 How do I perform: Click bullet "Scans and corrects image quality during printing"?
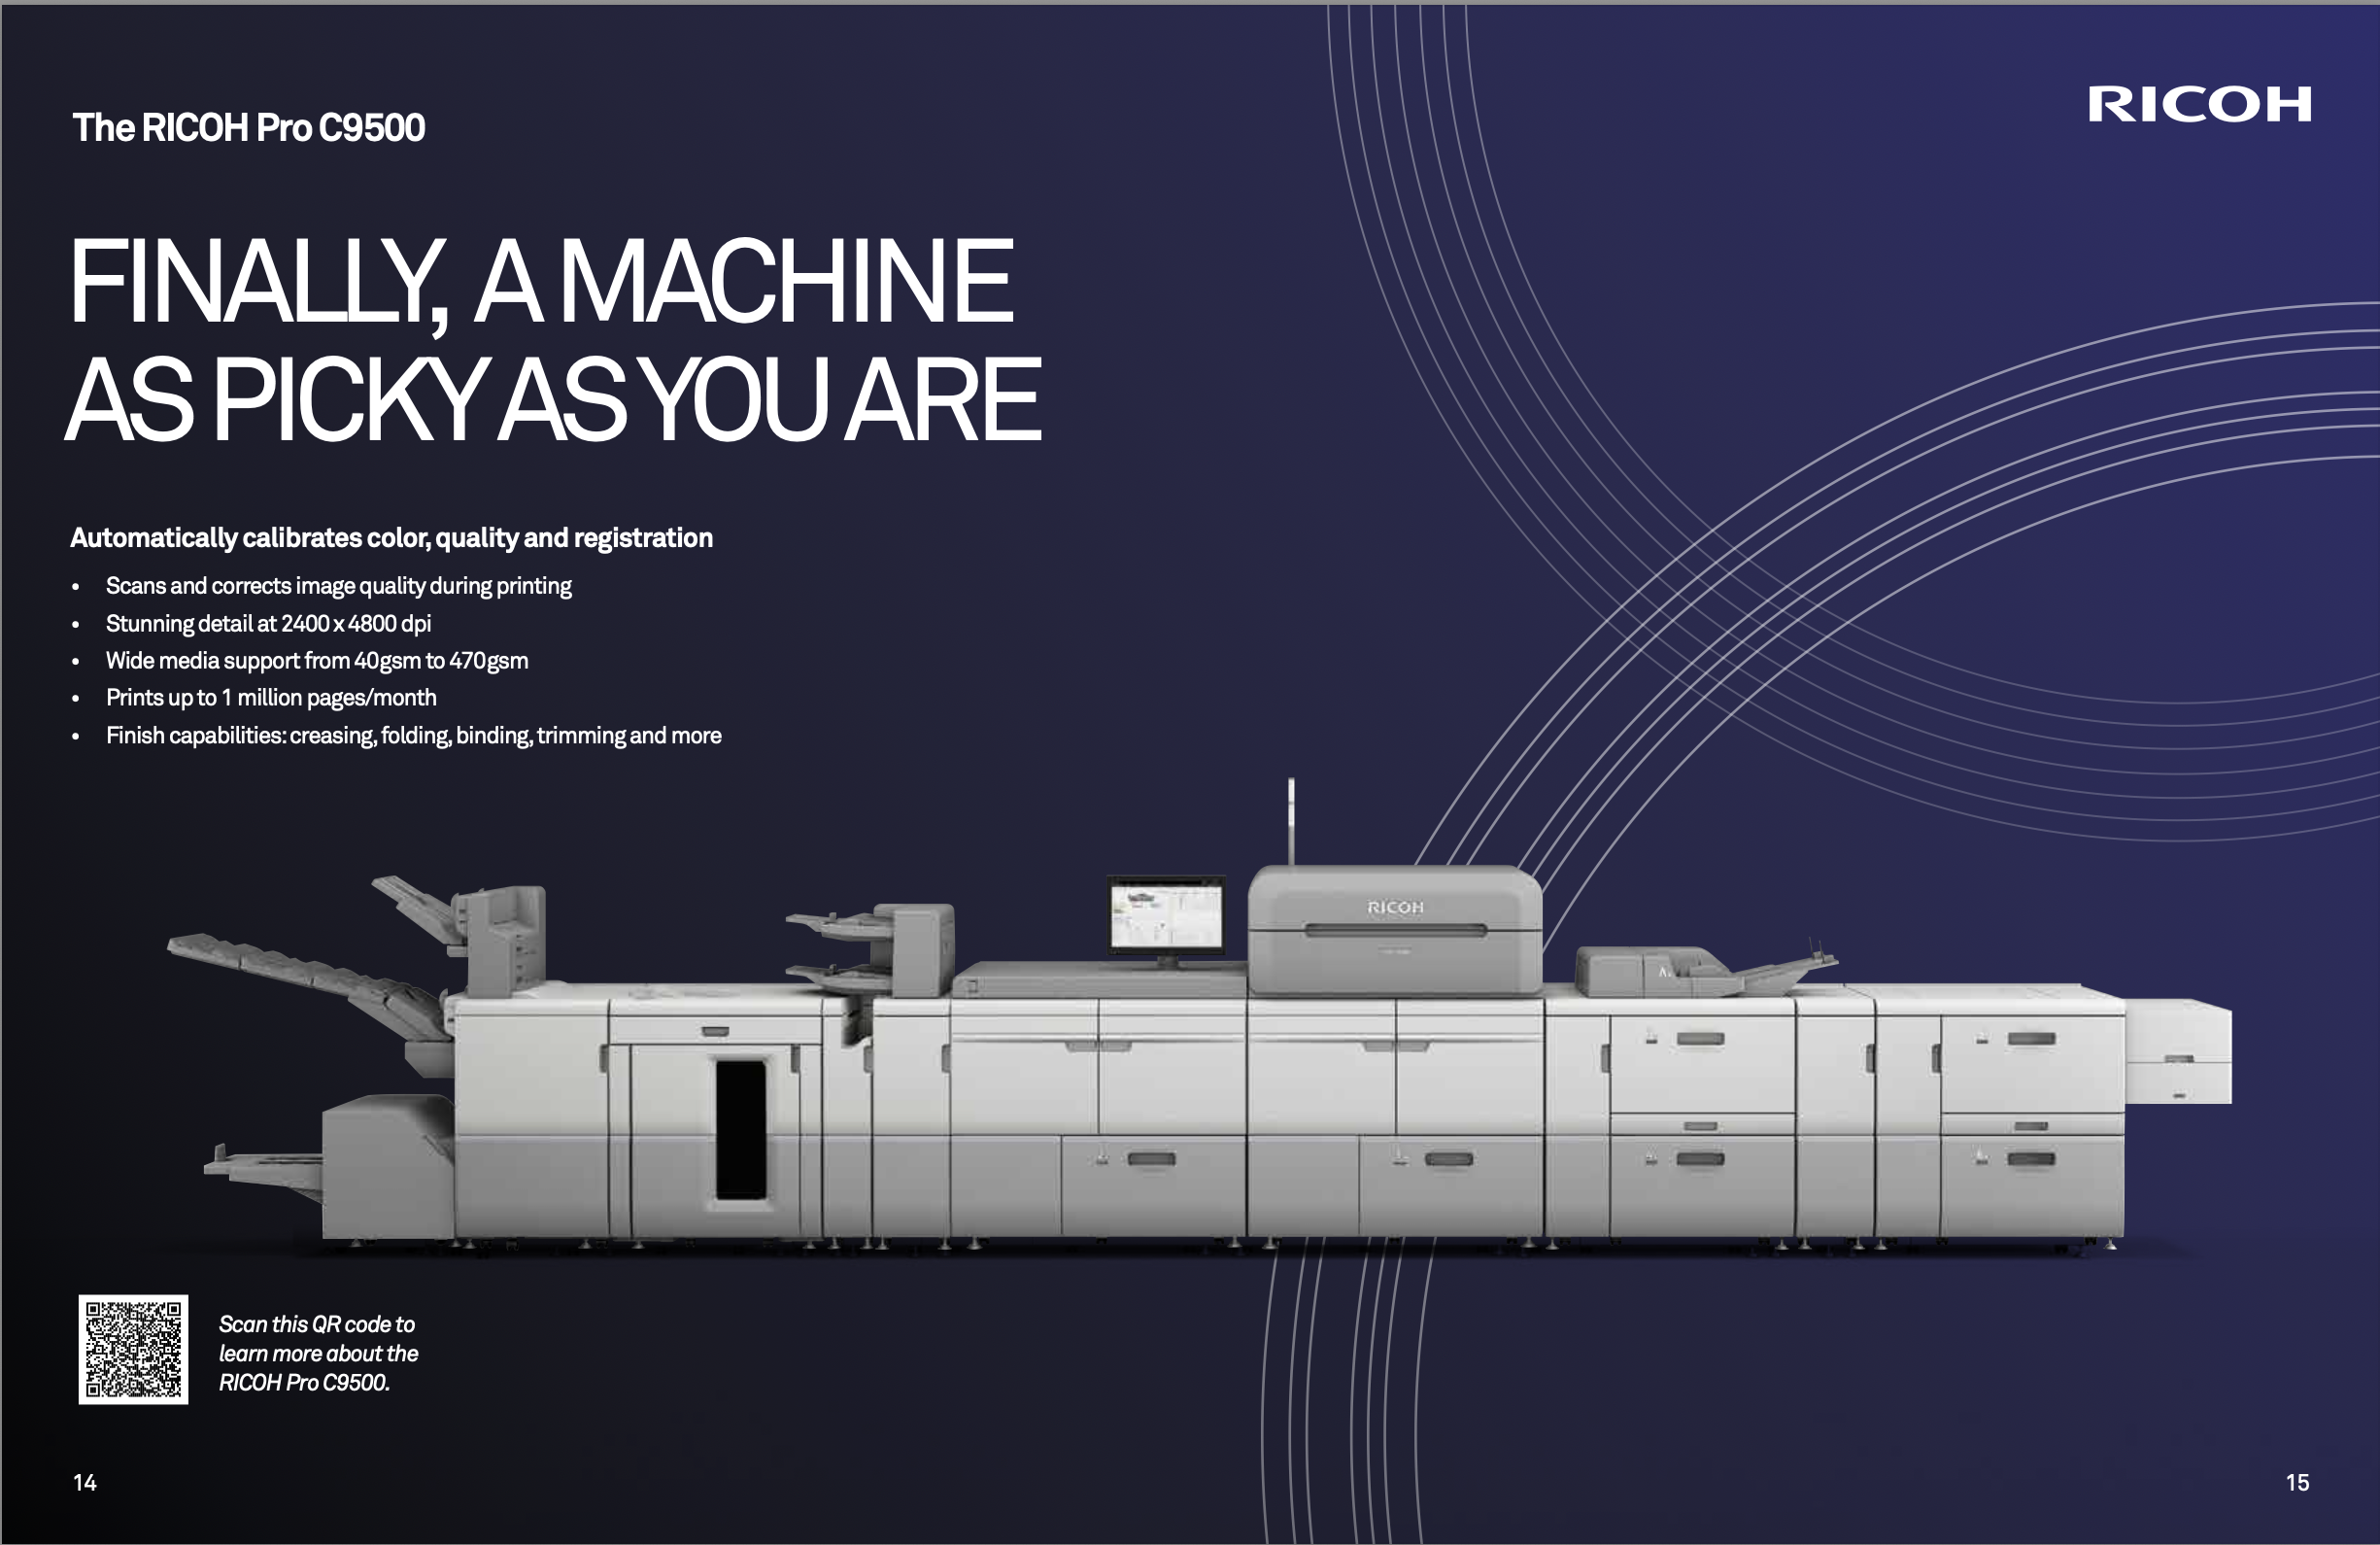pos(339,586)
